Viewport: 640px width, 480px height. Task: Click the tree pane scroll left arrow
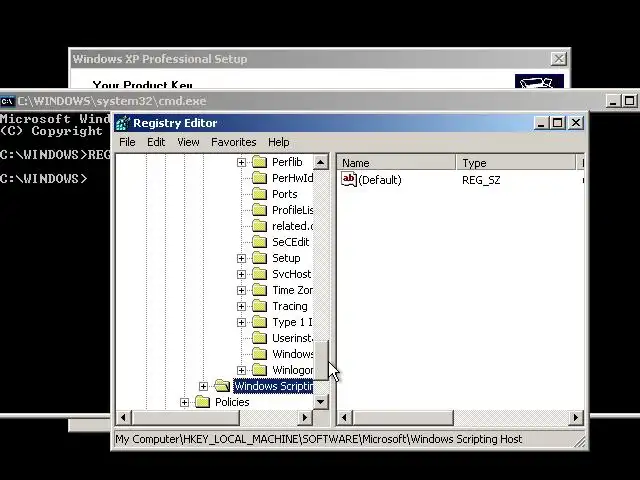[123, 417]
